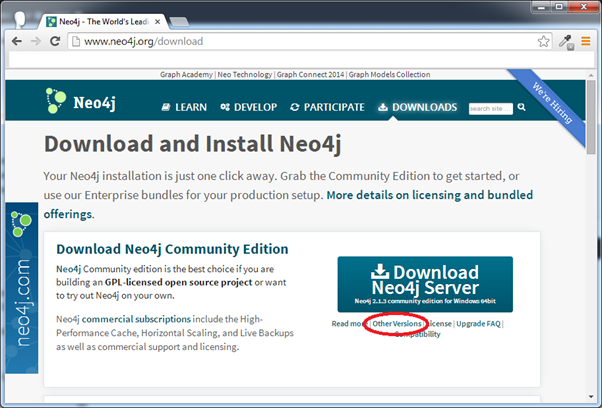Click the magnifier search icon
Image resolution: width=602 pixels, height=408 pixels.
[x=521, y=107]
